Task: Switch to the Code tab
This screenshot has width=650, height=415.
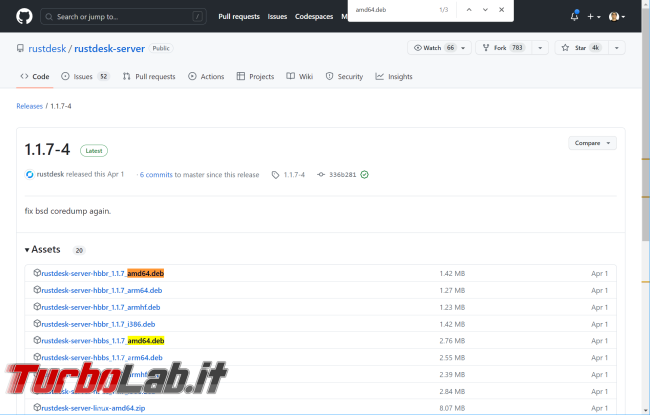Action: tap(35, 76)
